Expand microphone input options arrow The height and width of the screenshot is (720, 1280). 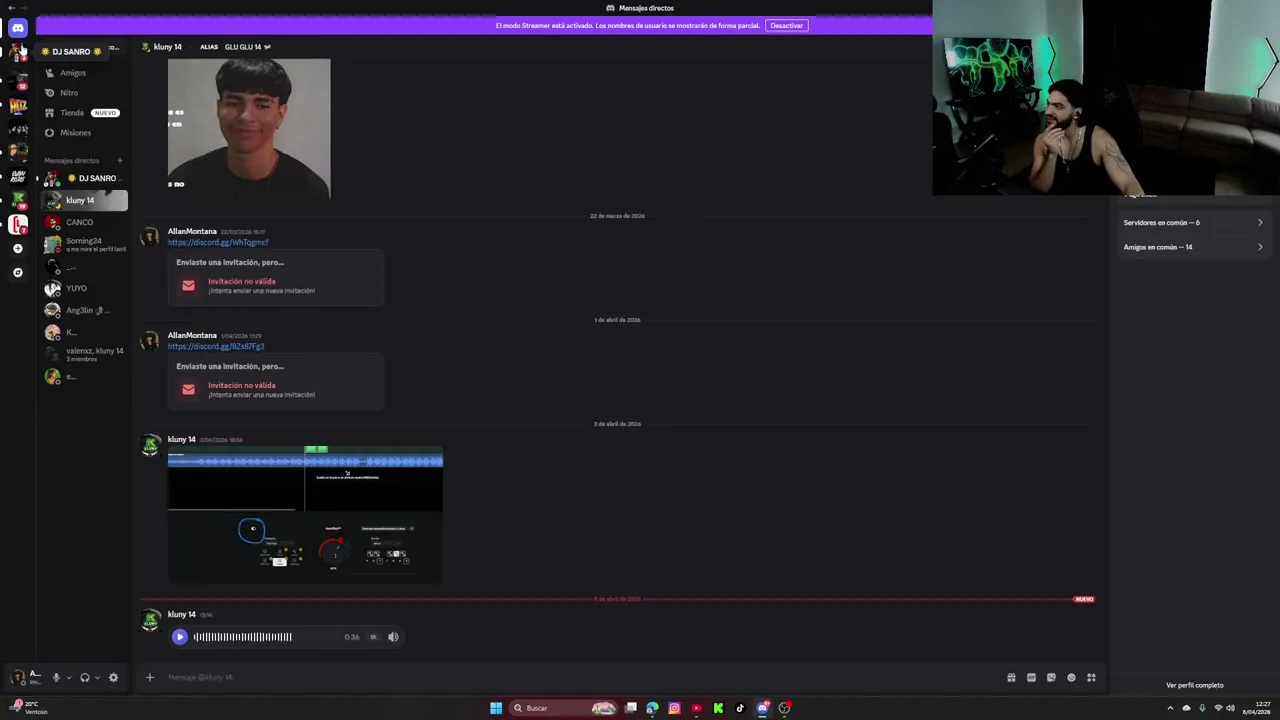click(x=68, y=677)
